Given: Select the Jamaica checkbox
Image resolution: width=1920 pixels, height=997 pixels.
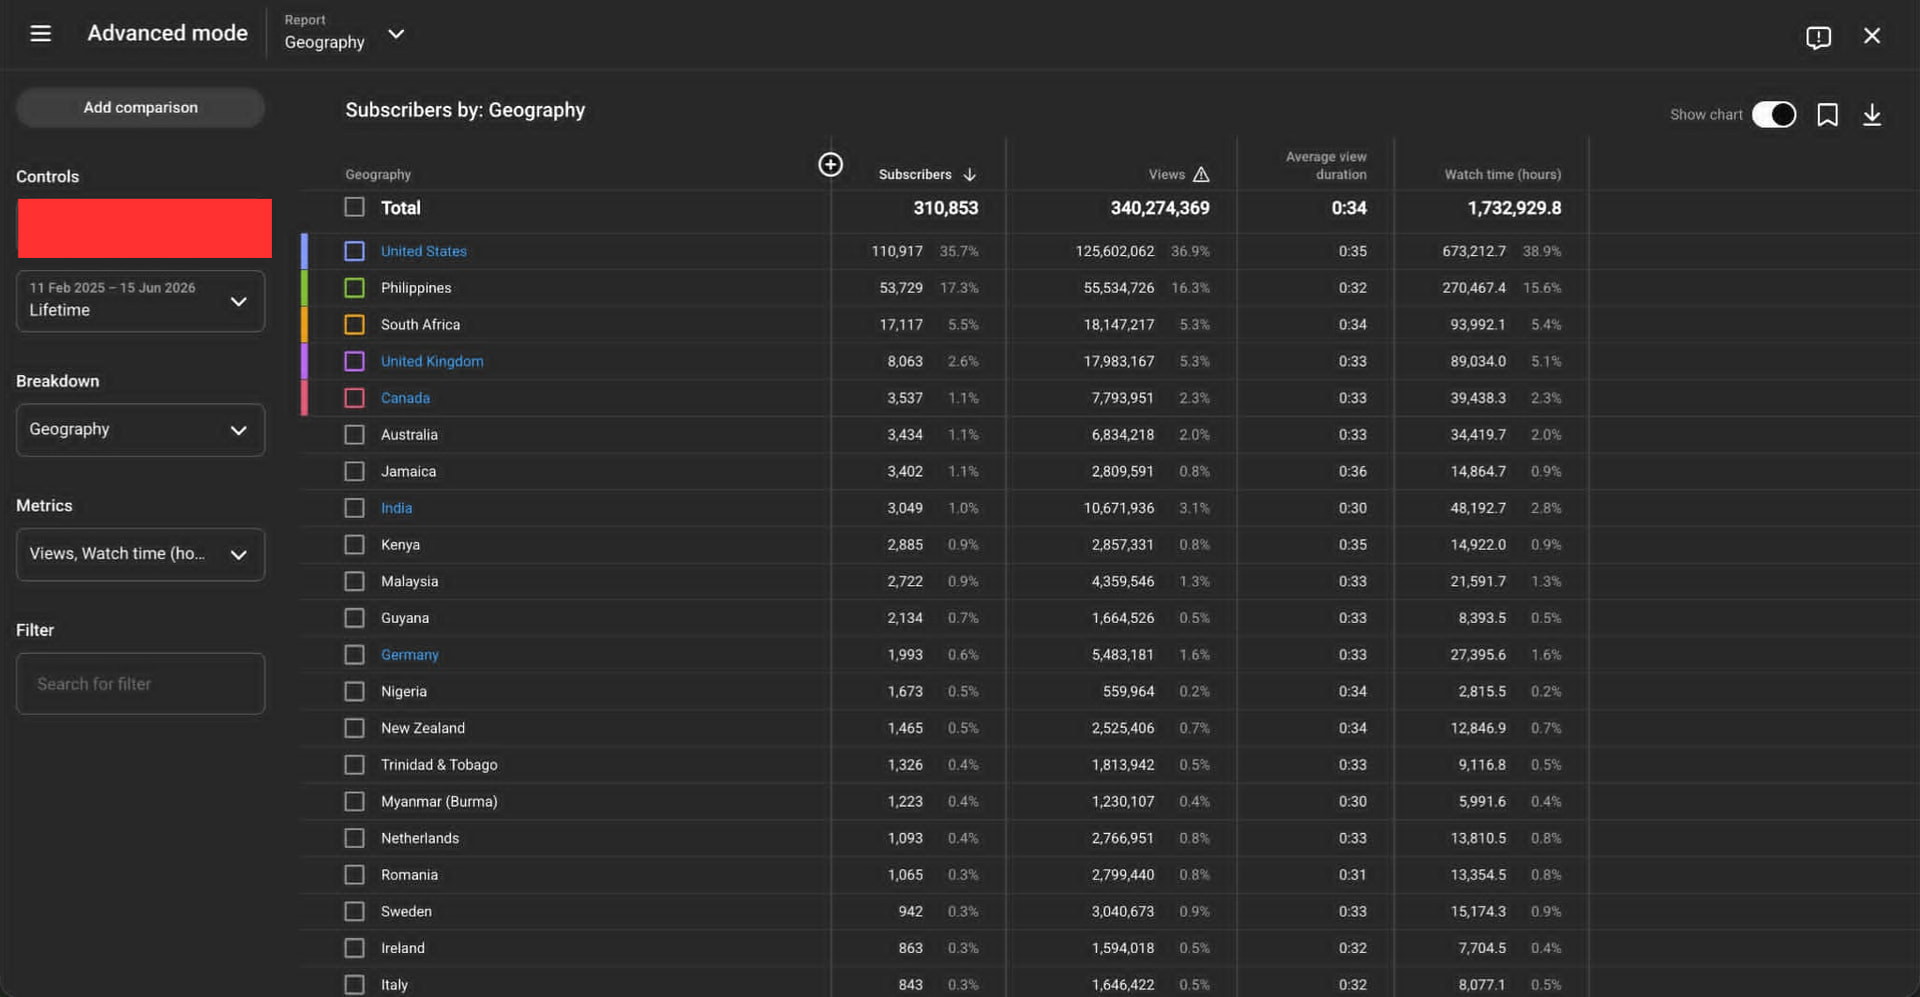Looking at the screenshot, I should tap(354, 471).
